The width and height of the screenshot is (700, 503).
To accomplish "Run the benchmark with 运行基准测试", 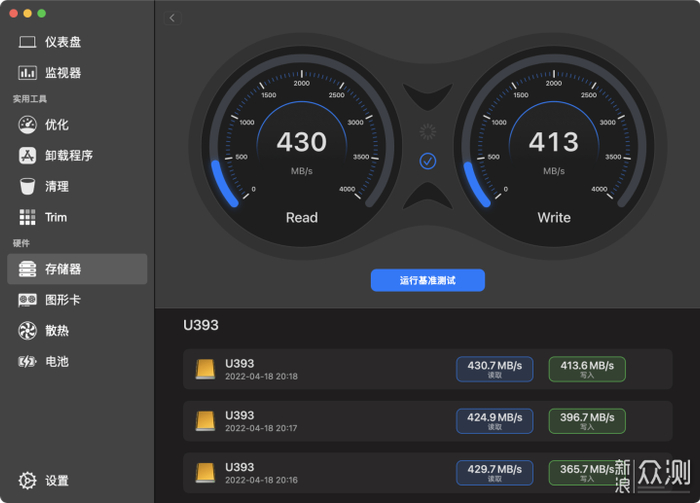I will pyautogui.click(x=428, y=280).
